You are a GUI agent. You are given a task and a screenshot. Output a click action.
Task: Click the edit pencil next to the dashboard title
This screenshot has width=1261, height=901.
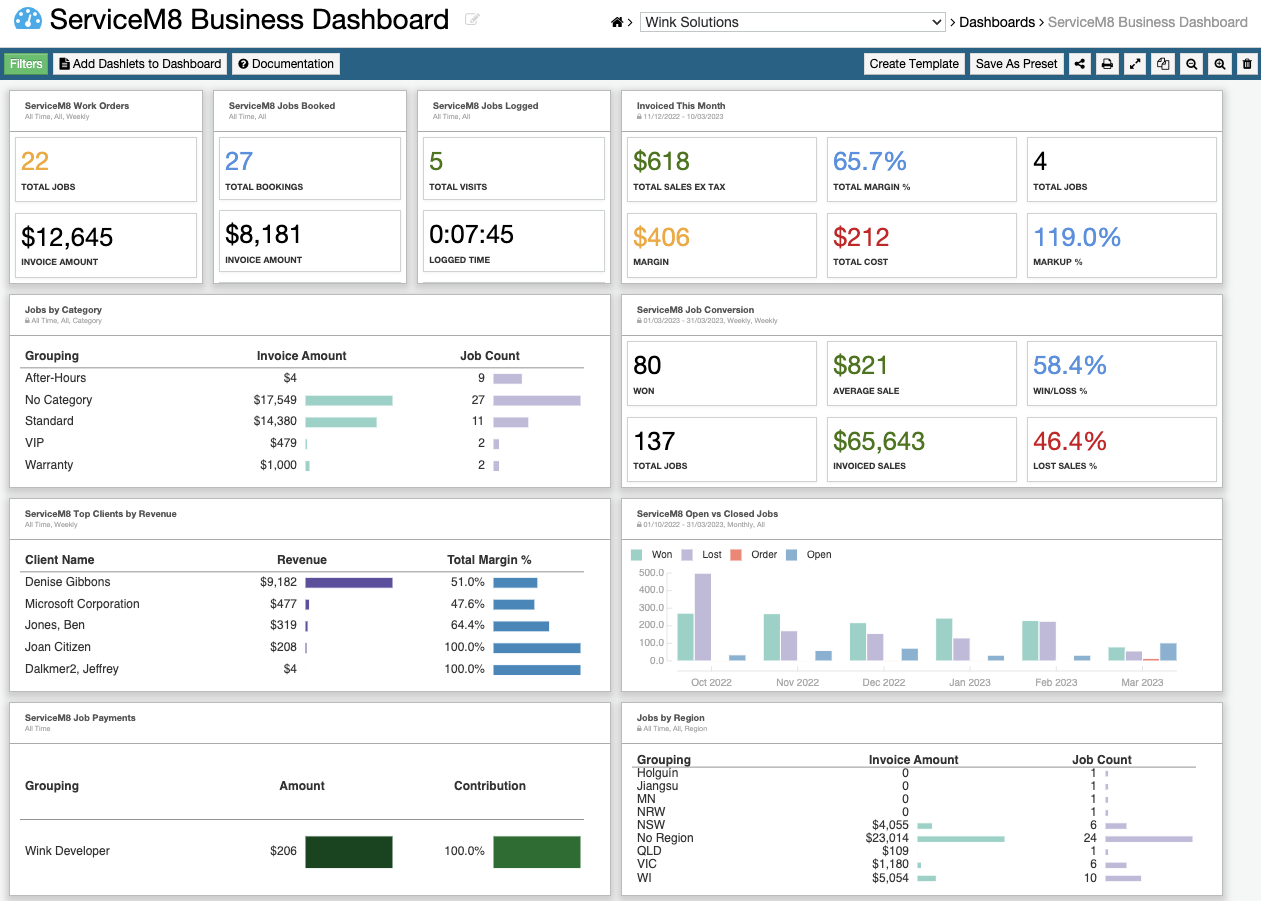pyautogui.click(x=471, y=21)
